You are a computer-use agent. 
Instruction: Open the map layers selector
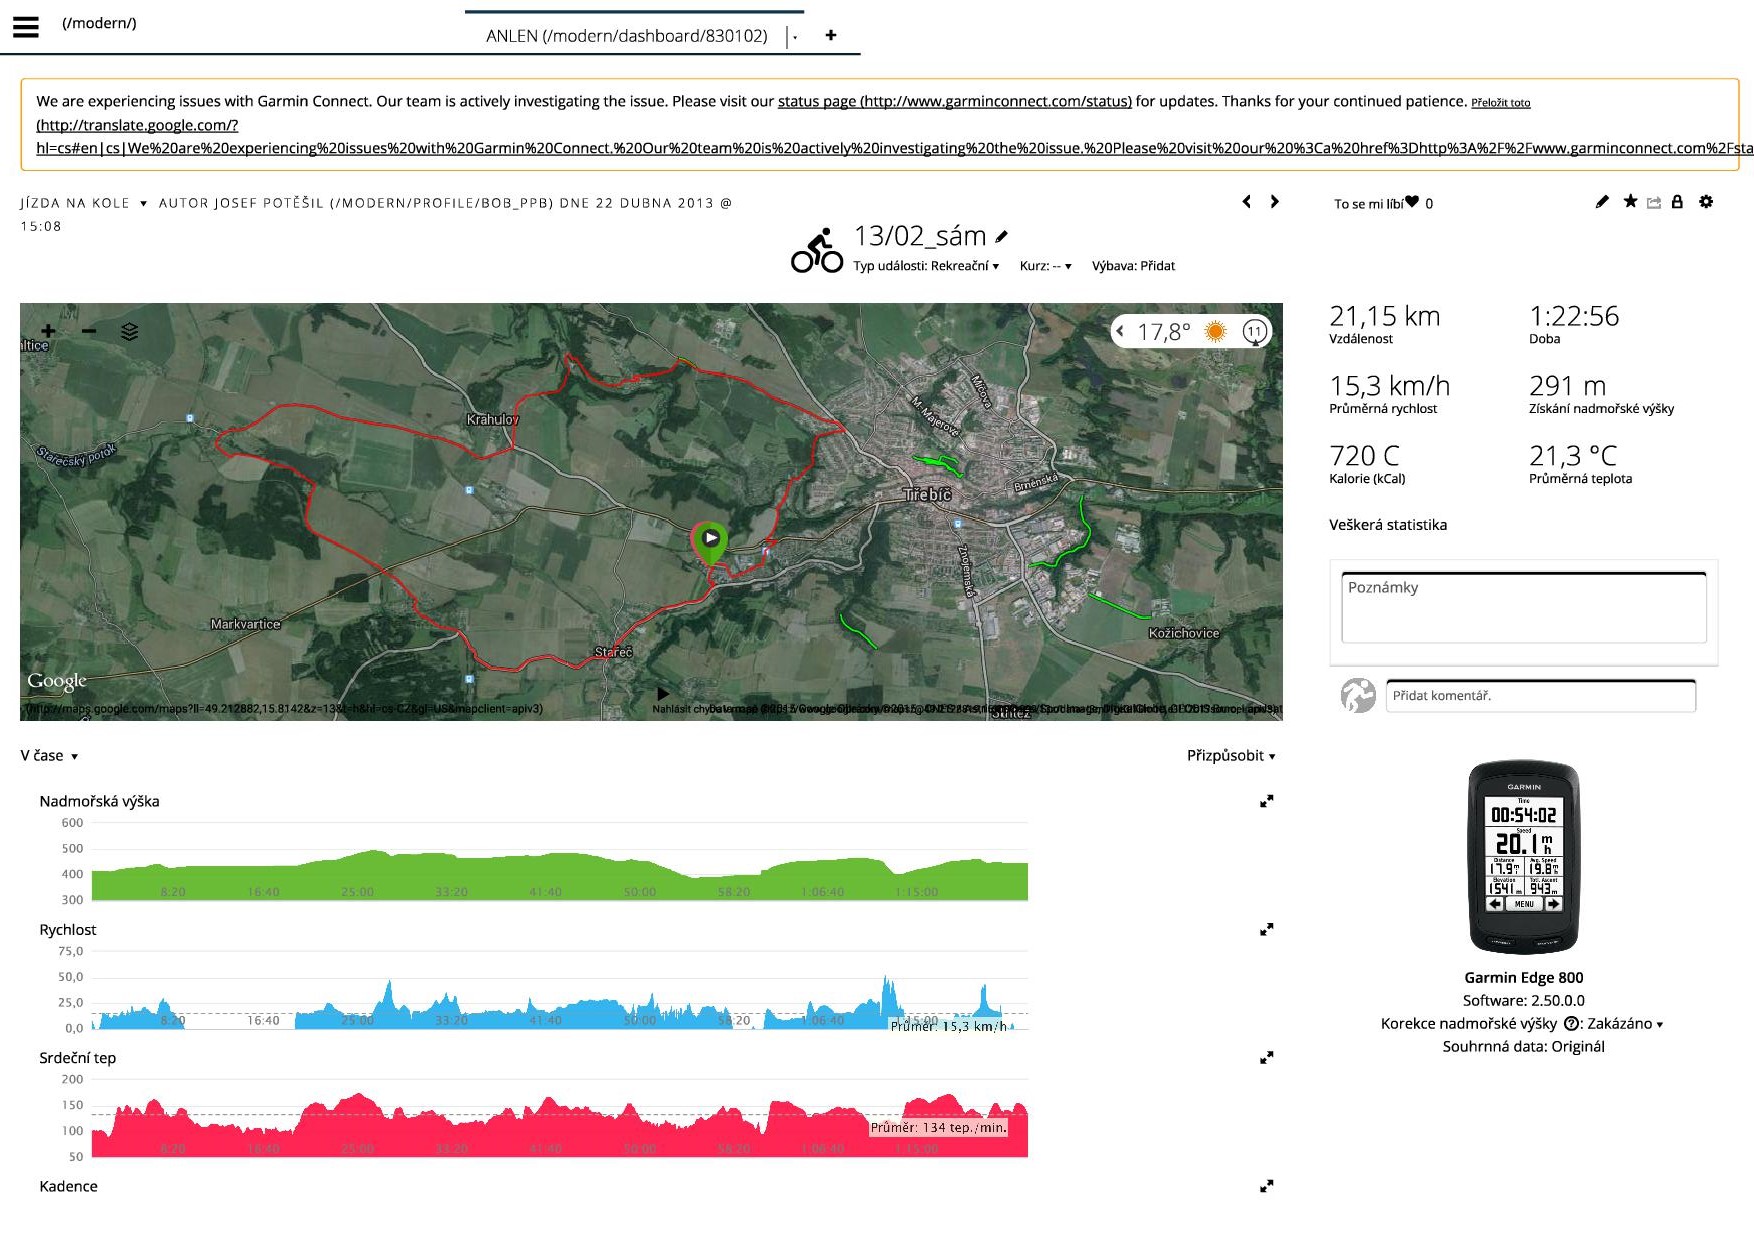click(129, 331)
